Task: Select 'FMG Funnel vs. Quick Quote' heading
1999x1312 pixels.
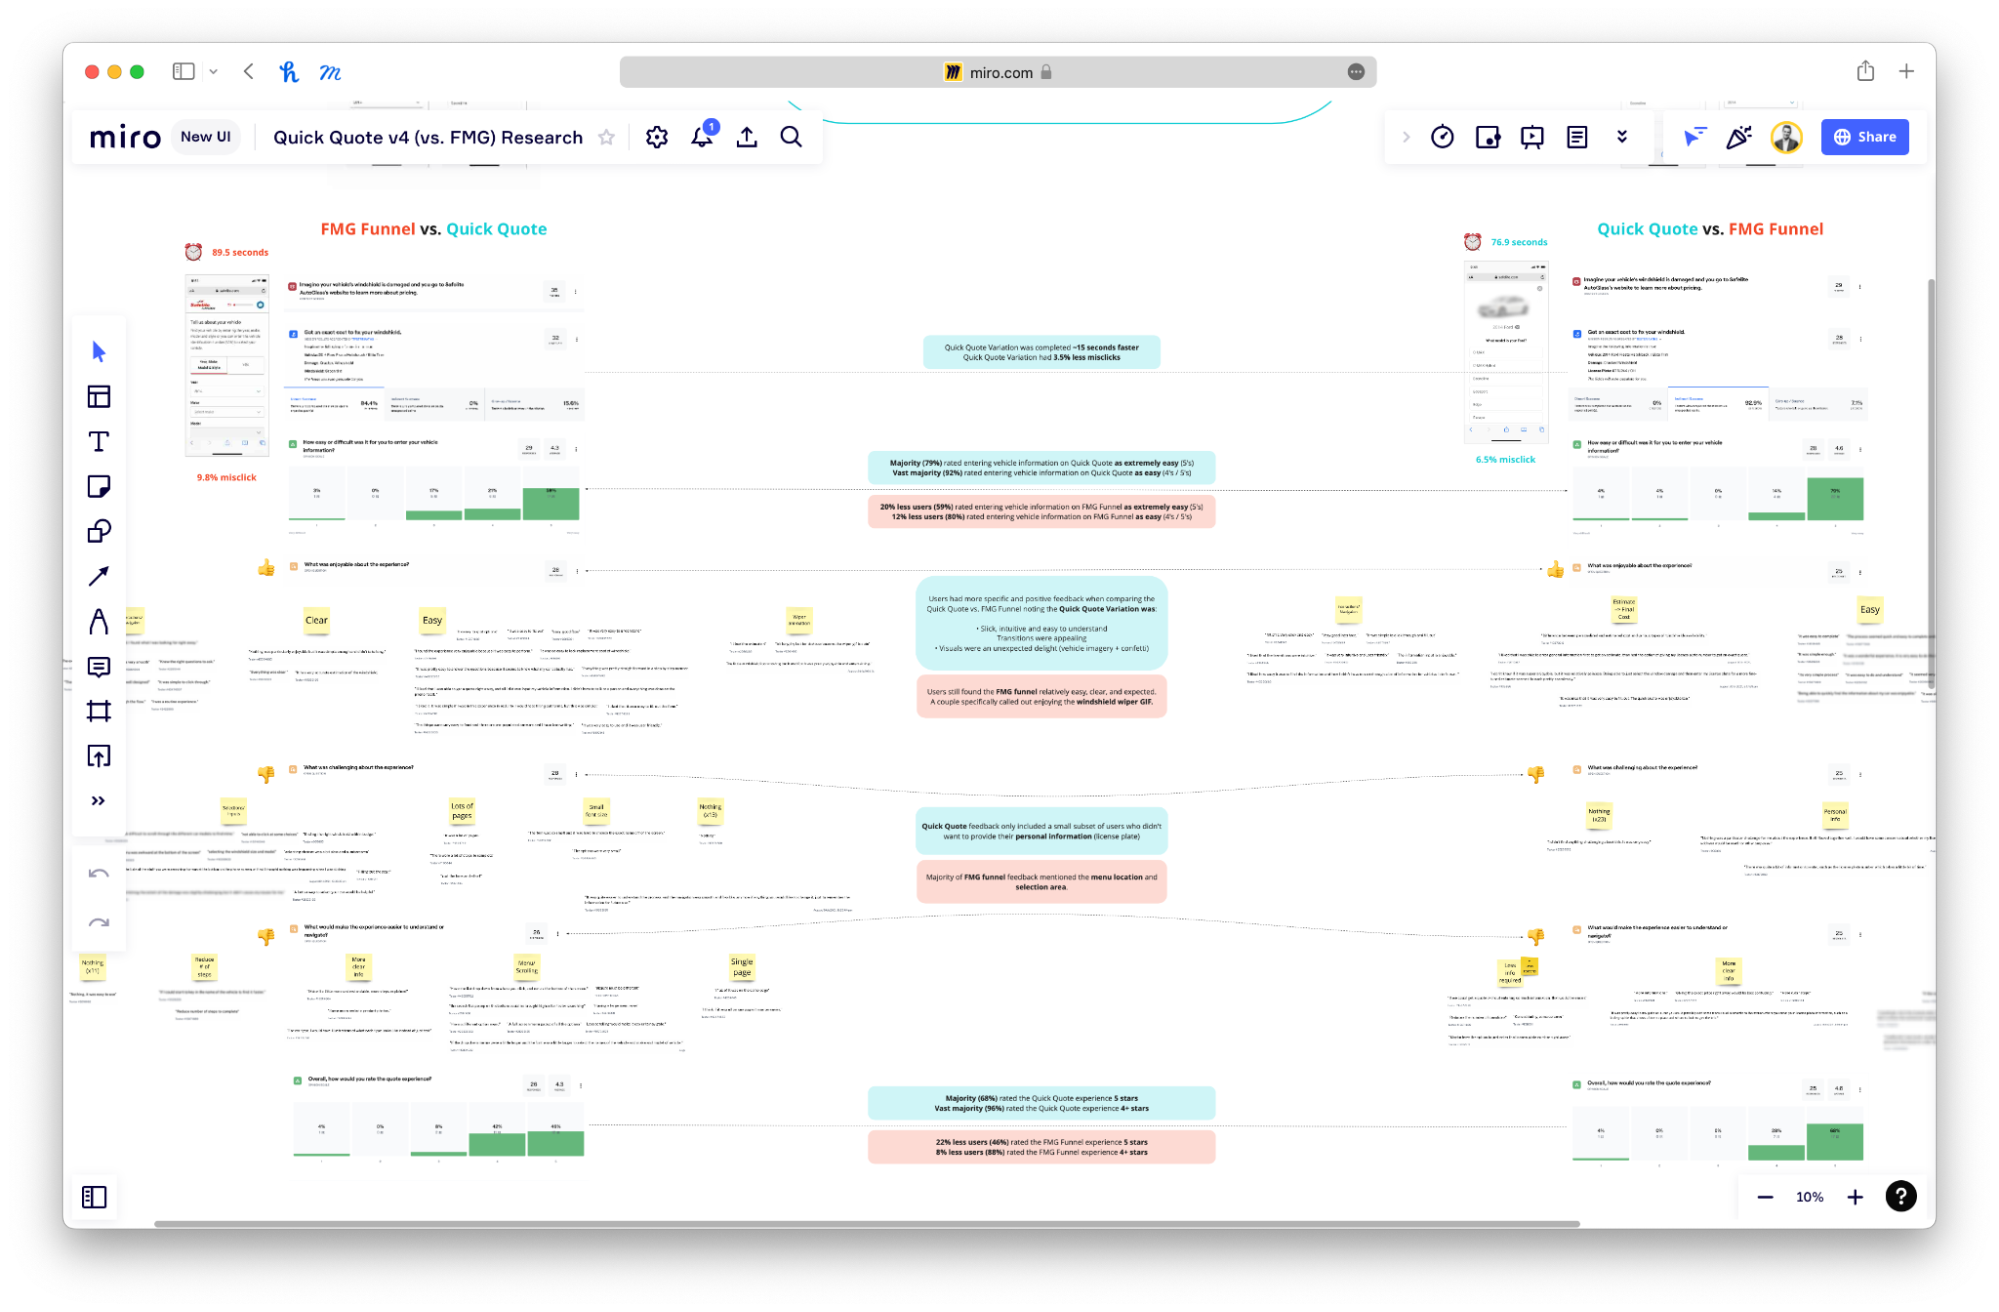Action: [x=434, y=229]
